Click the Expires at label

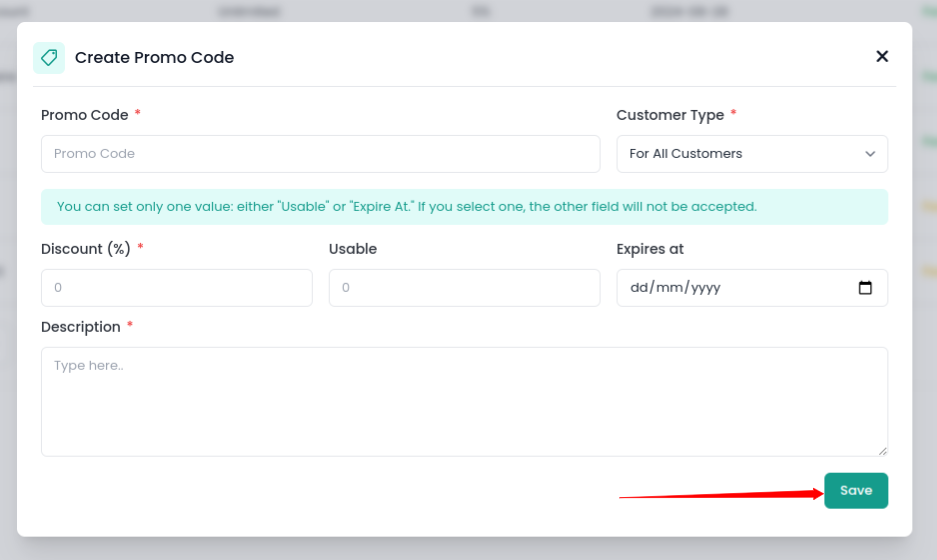point(650,249)
